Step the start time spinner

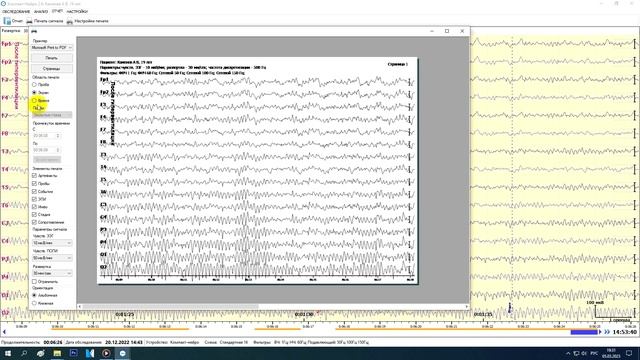pos(58,136)
